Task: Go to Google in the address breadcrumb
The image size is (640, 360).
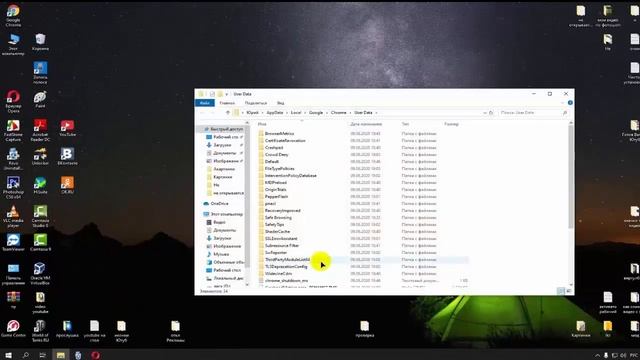Action: point(316,113)
